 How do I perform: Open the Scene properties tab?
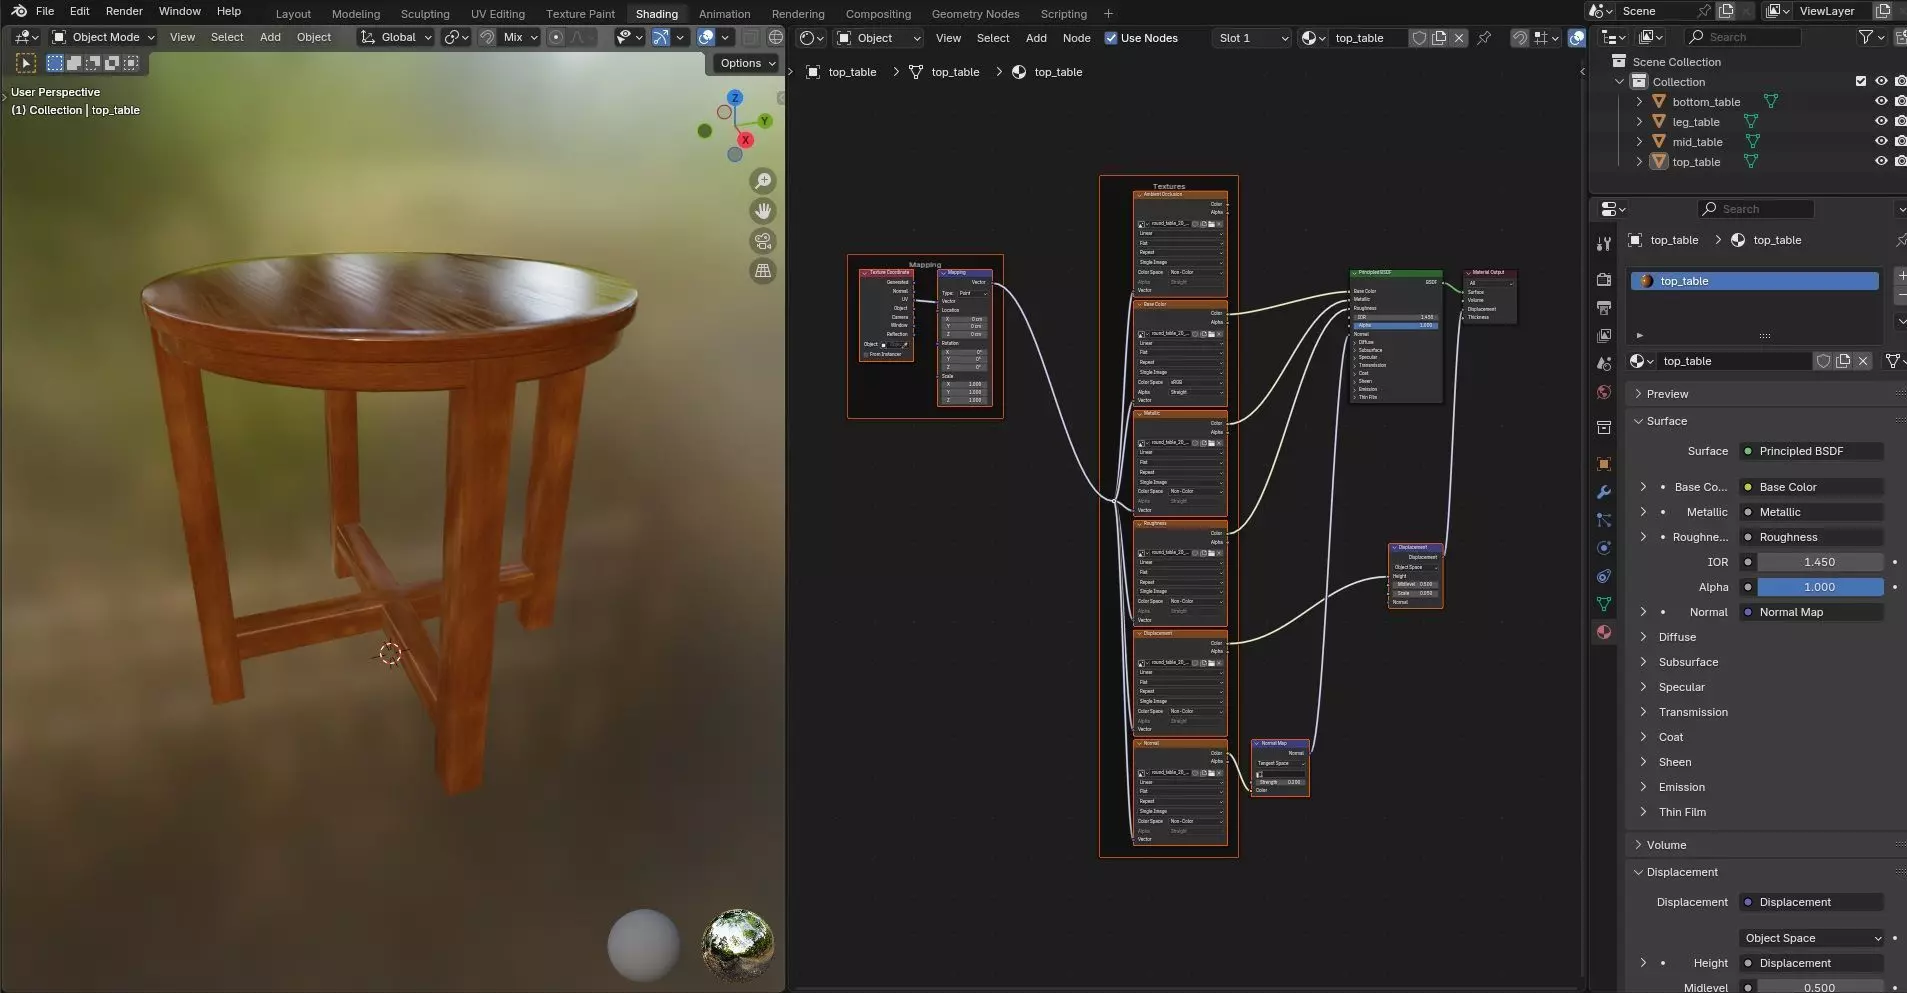pos(1604,364)
